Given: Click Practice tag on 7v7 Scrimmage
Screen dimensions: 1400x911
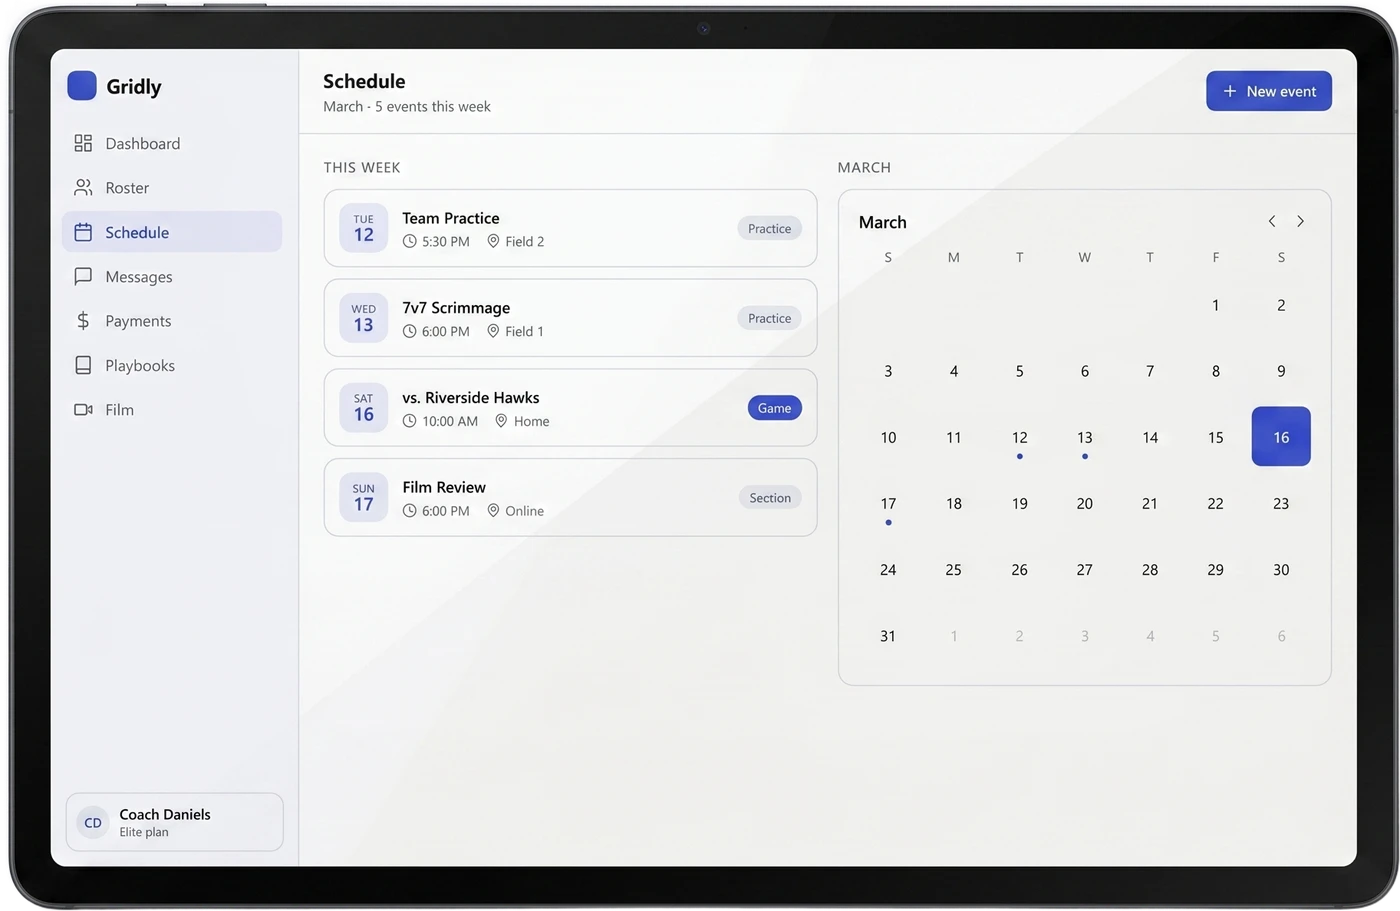Looking at the screenshot, I should coord(769,318).
